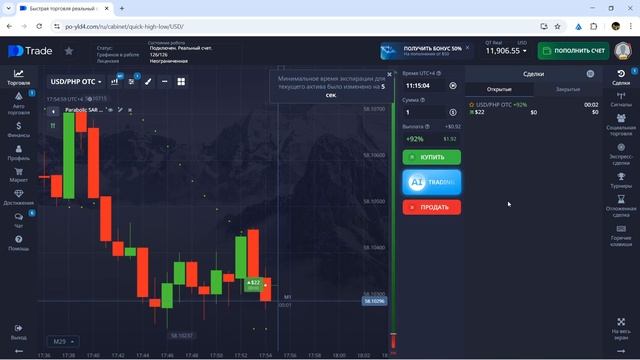This screenshot has height=360, width=640.
Task: Open the user avatar profile menu
Action: 623,51
